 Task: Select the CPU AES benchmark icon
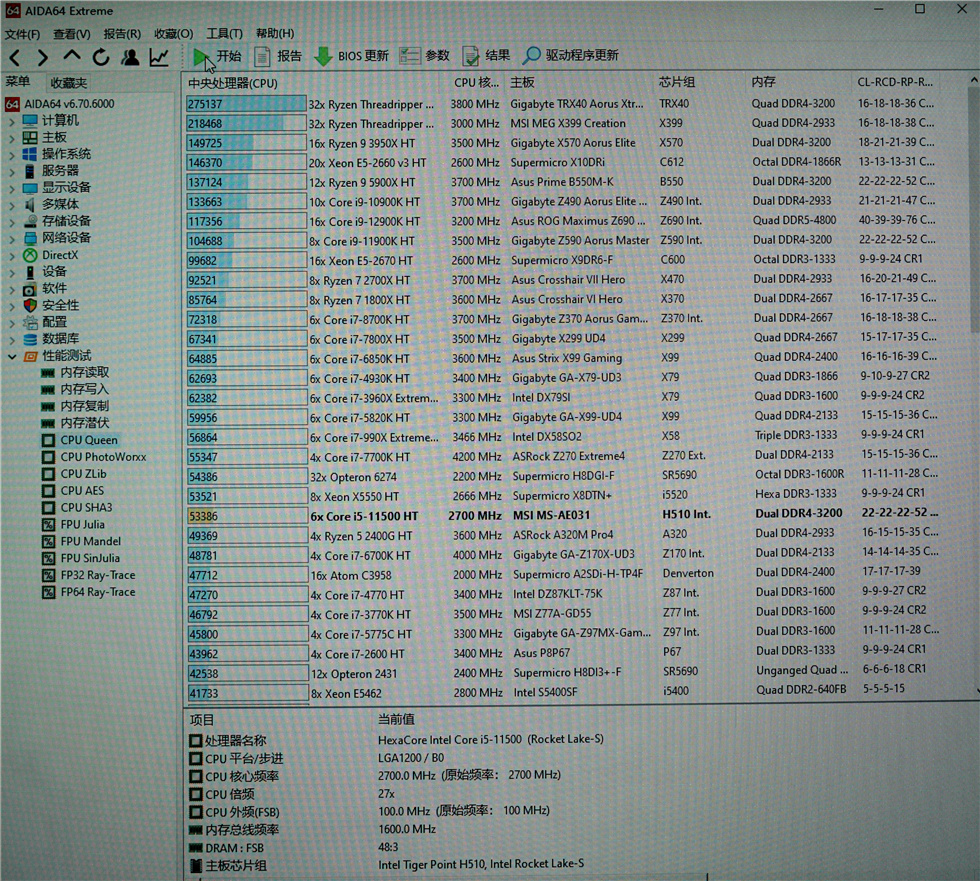48,490
